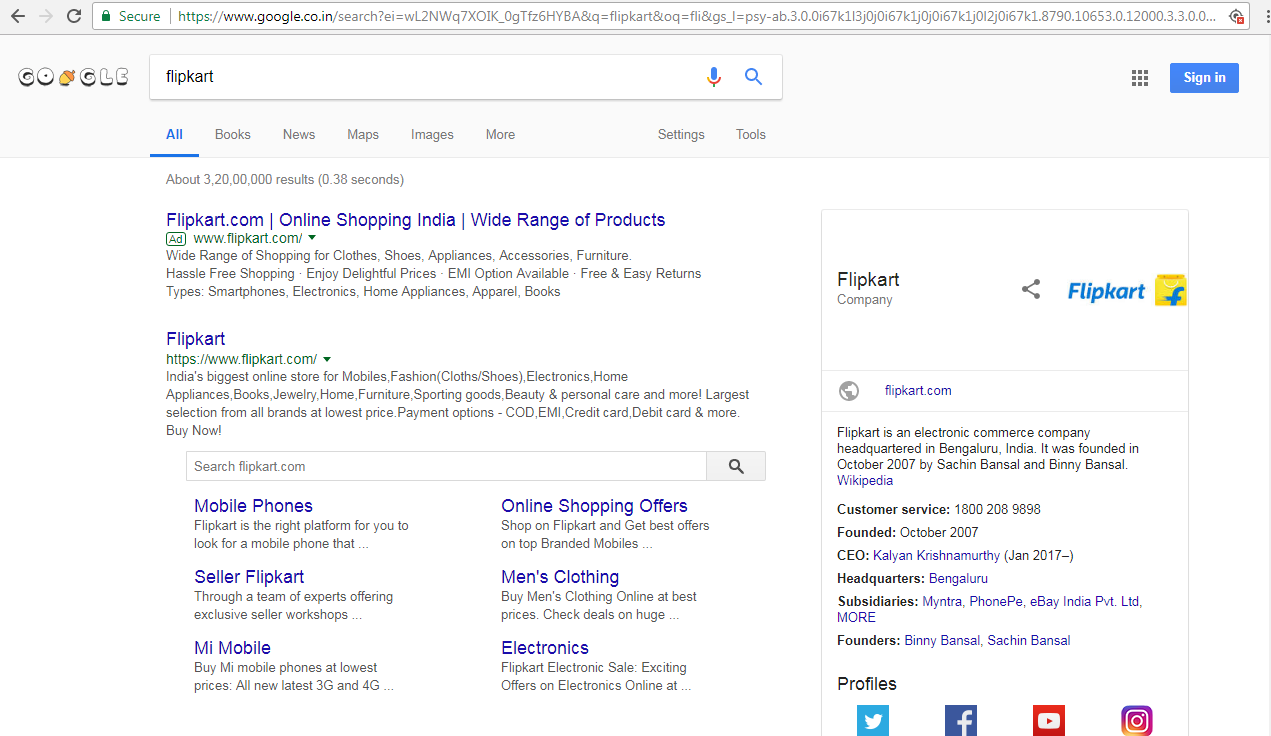This screenshot has height=736, width=1271.
Task: Open flipkart.com link in knowledge panel
Action: click(x=918, y=391)
